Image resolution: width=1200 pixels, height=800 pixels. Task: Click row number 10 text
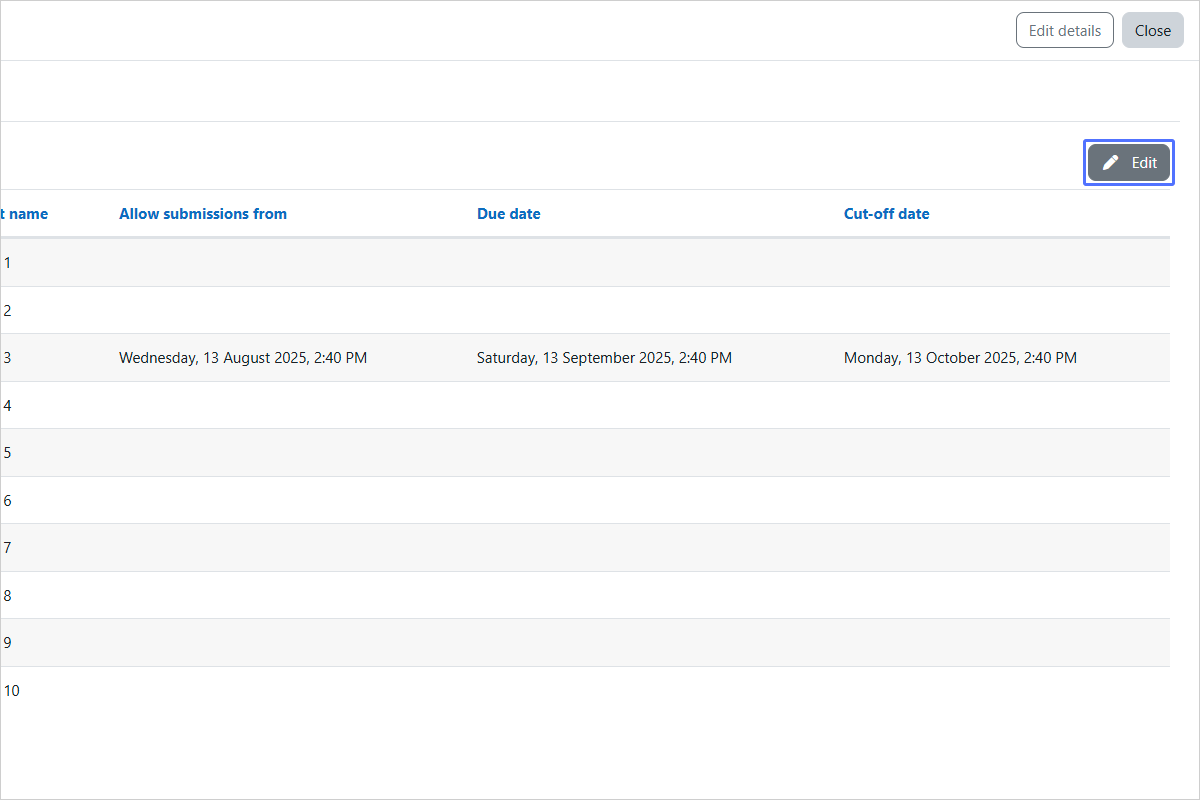[11, 691]
